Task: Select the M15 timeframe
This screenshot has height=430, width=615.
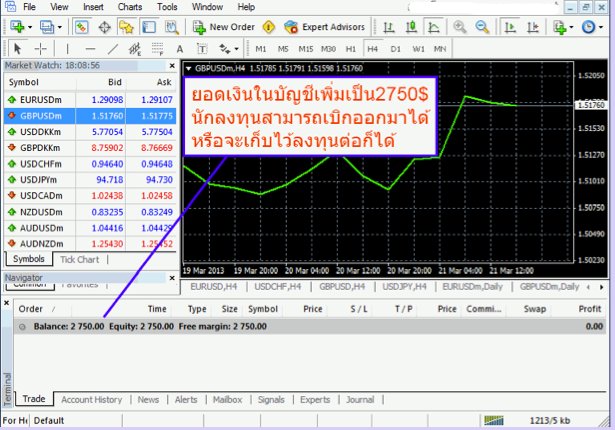Action: coord(306,49)
